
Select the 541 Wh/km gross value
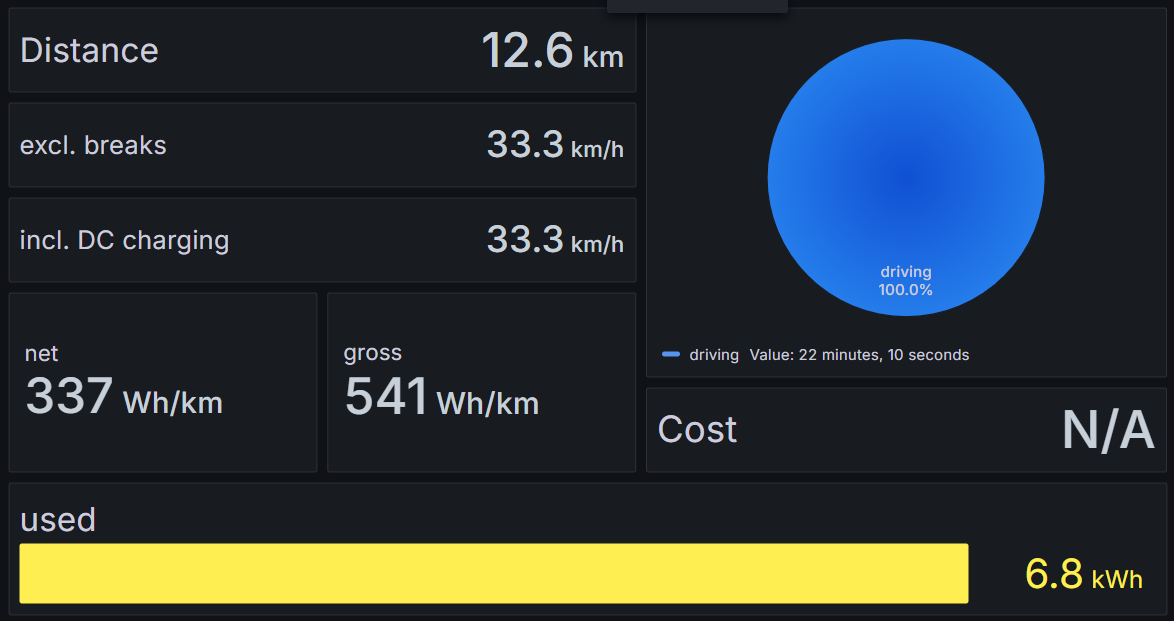click(442, 397)
